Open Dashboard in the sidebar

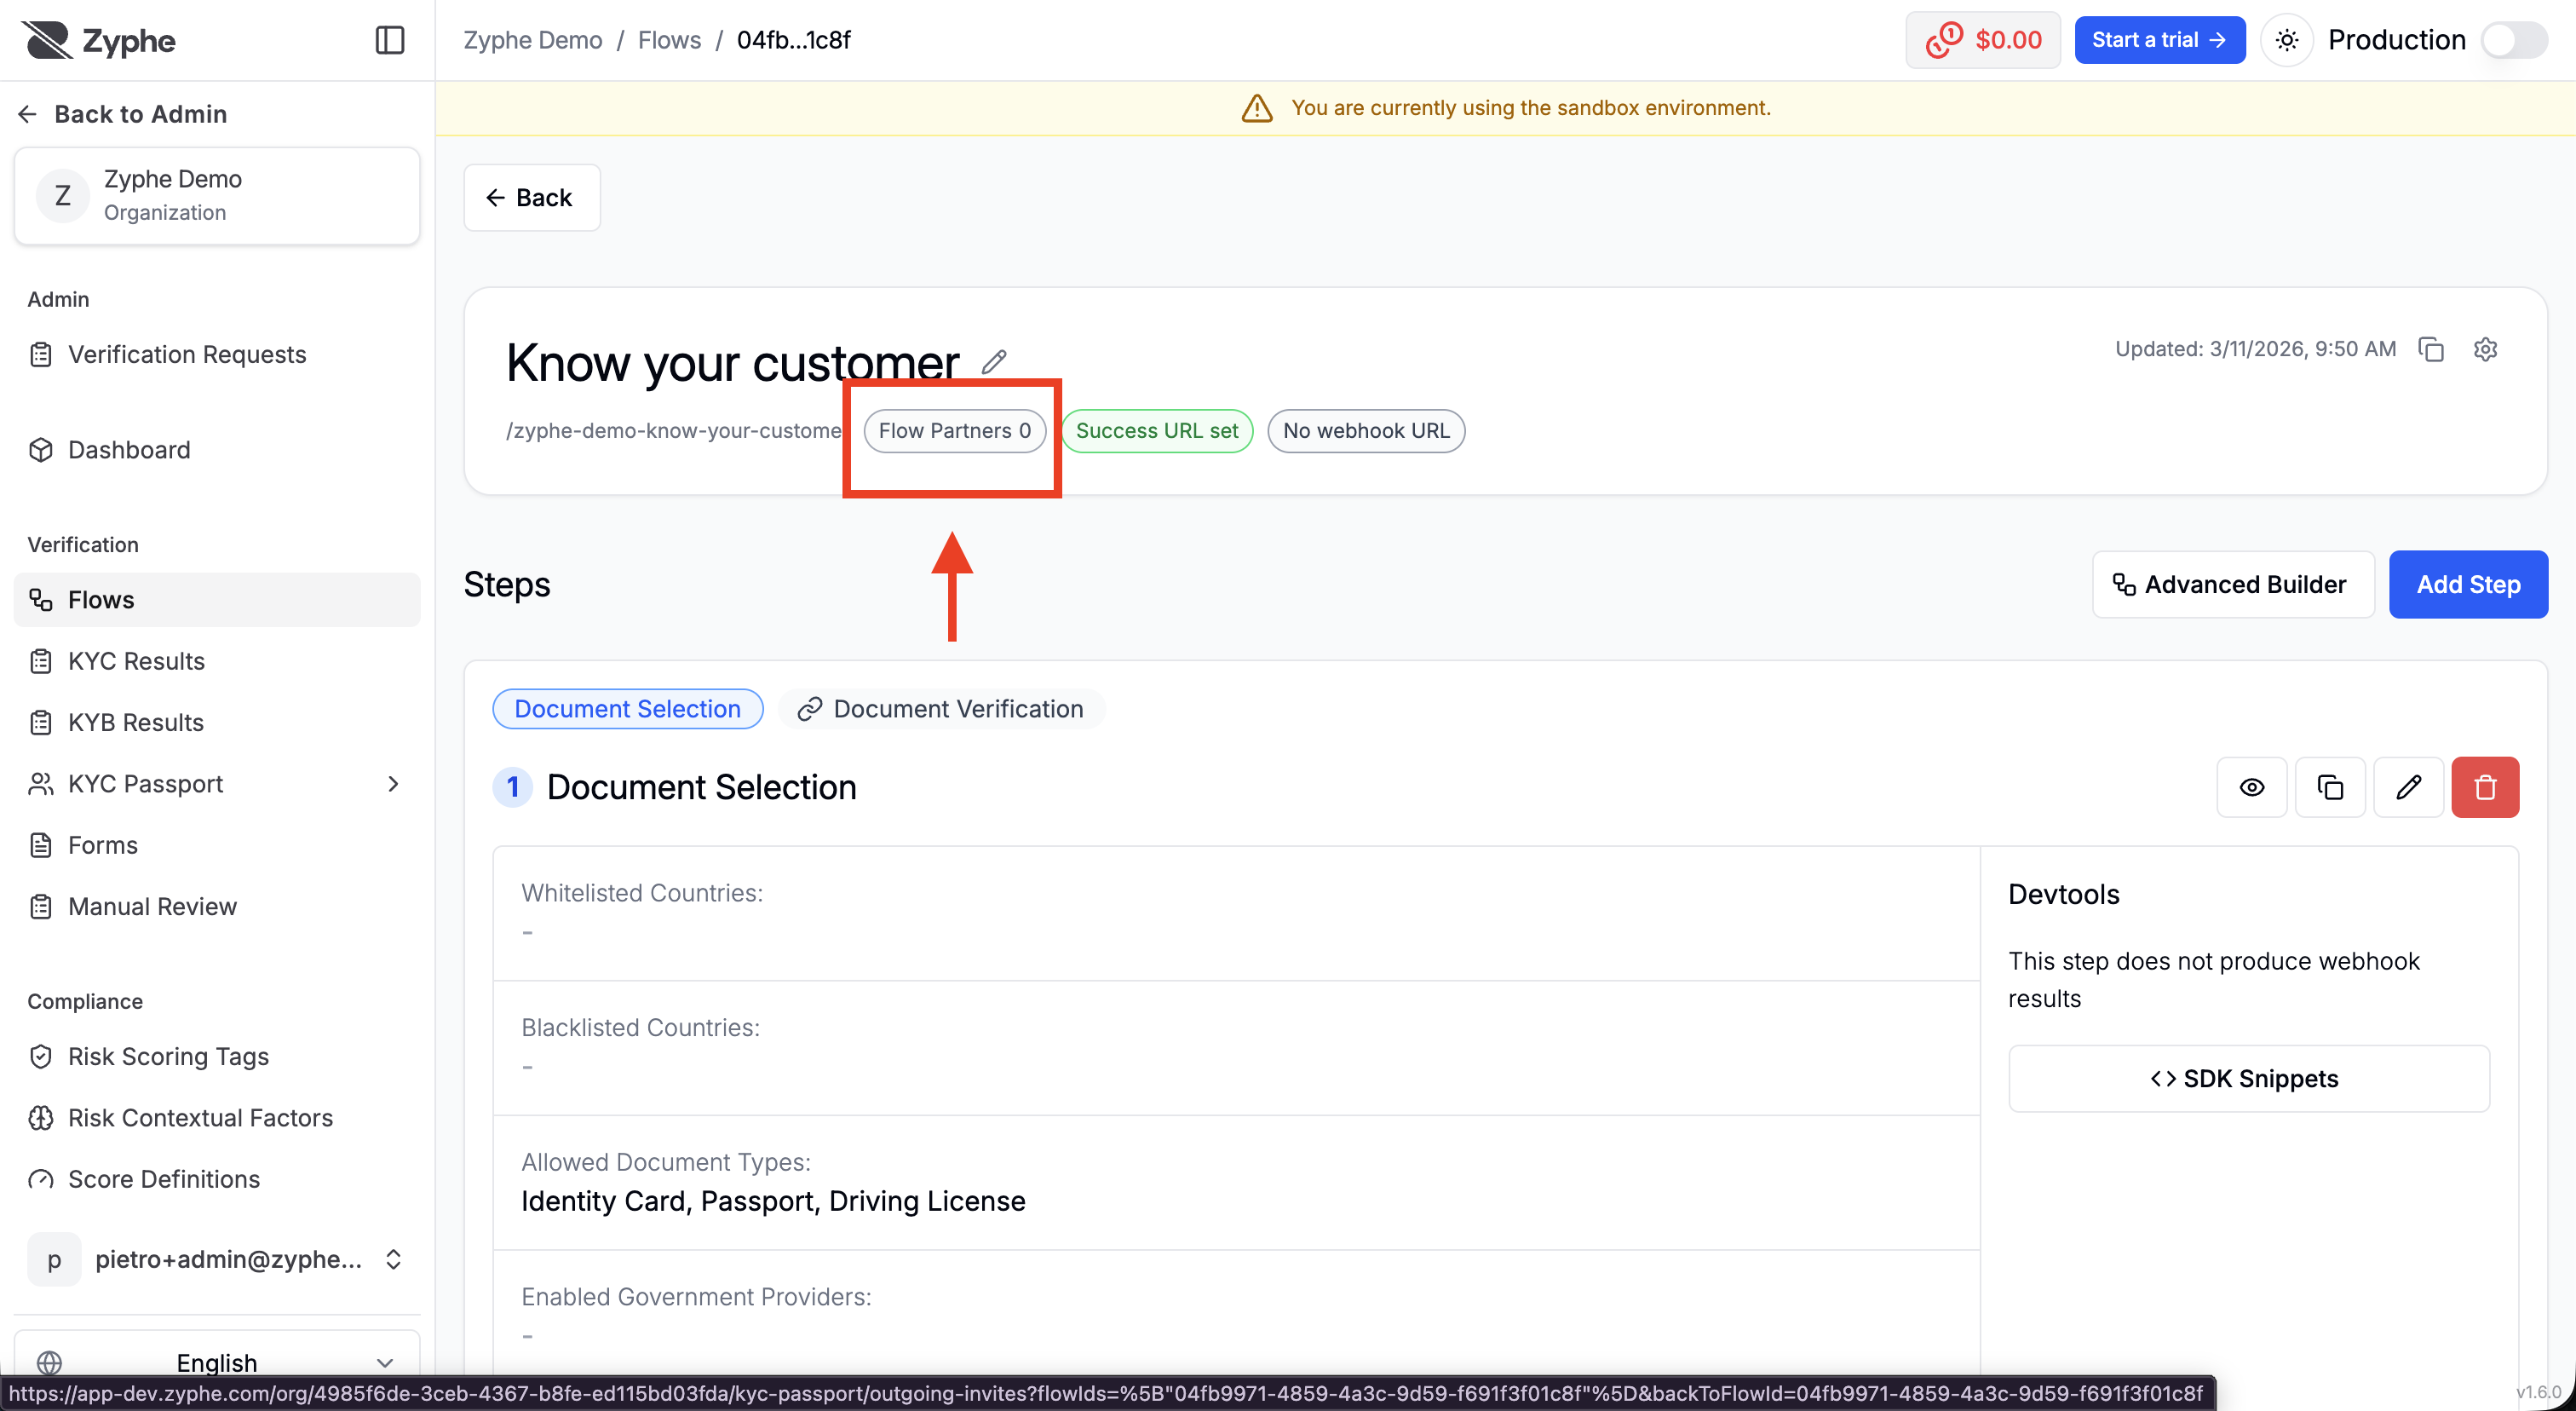pos(216,450)
